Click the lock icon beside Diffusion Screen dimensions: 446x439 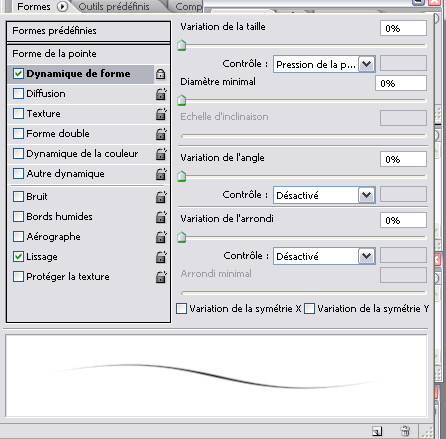pos(161,94)
